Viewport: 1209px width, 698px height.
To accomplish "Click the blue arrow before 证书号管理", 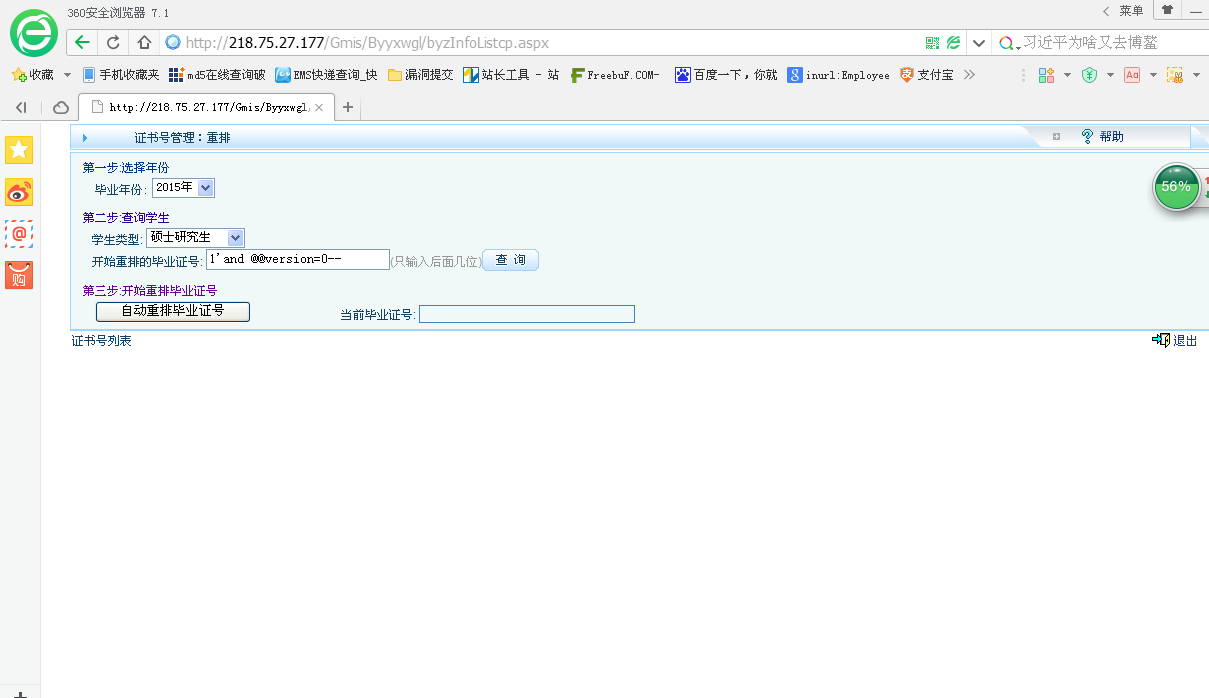I will click(x=85, y=137).
